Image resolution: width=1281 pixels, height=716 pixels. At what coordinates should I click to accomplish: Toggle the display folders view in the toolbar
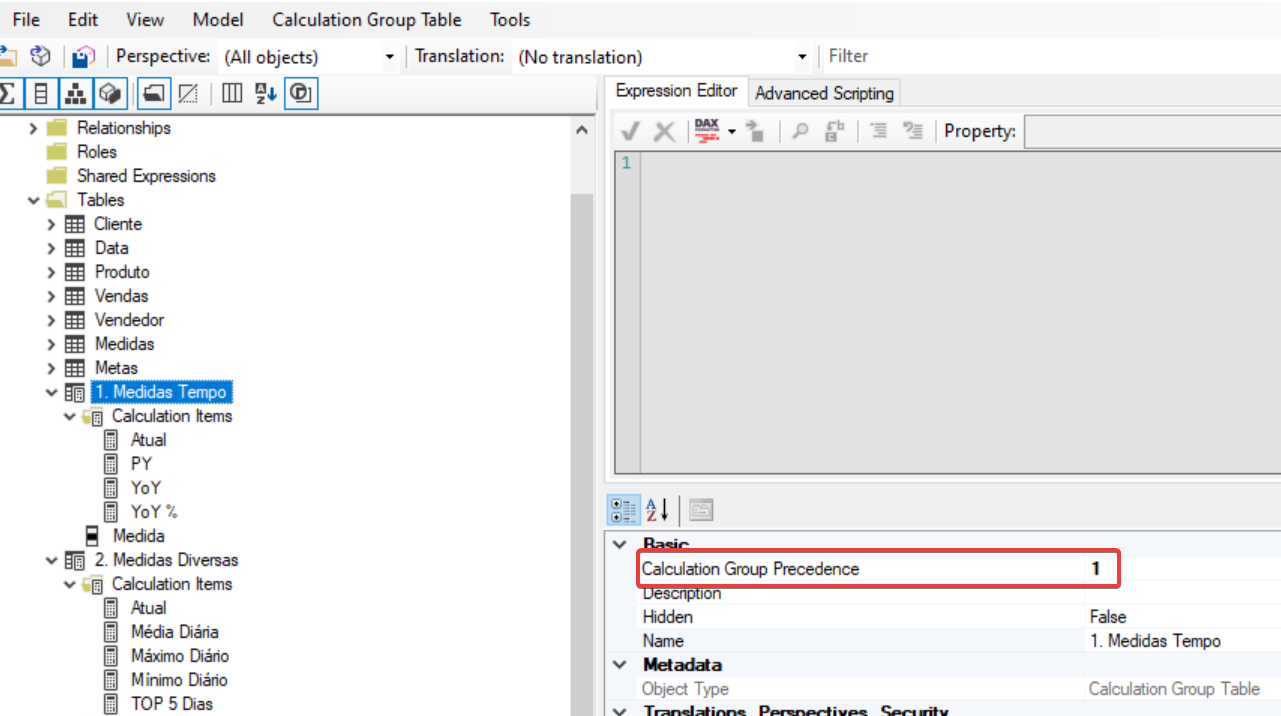click(155, 93)
